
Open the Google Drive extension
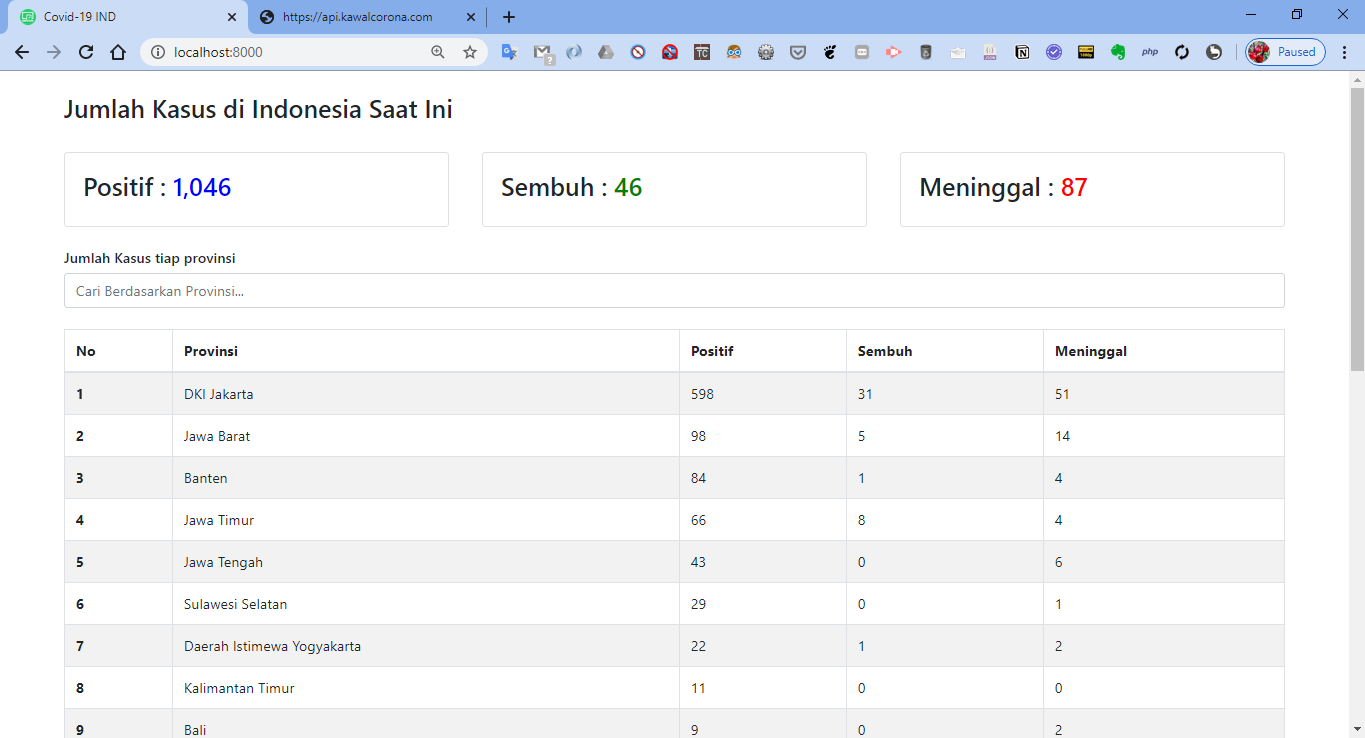(x=606, y=52)
